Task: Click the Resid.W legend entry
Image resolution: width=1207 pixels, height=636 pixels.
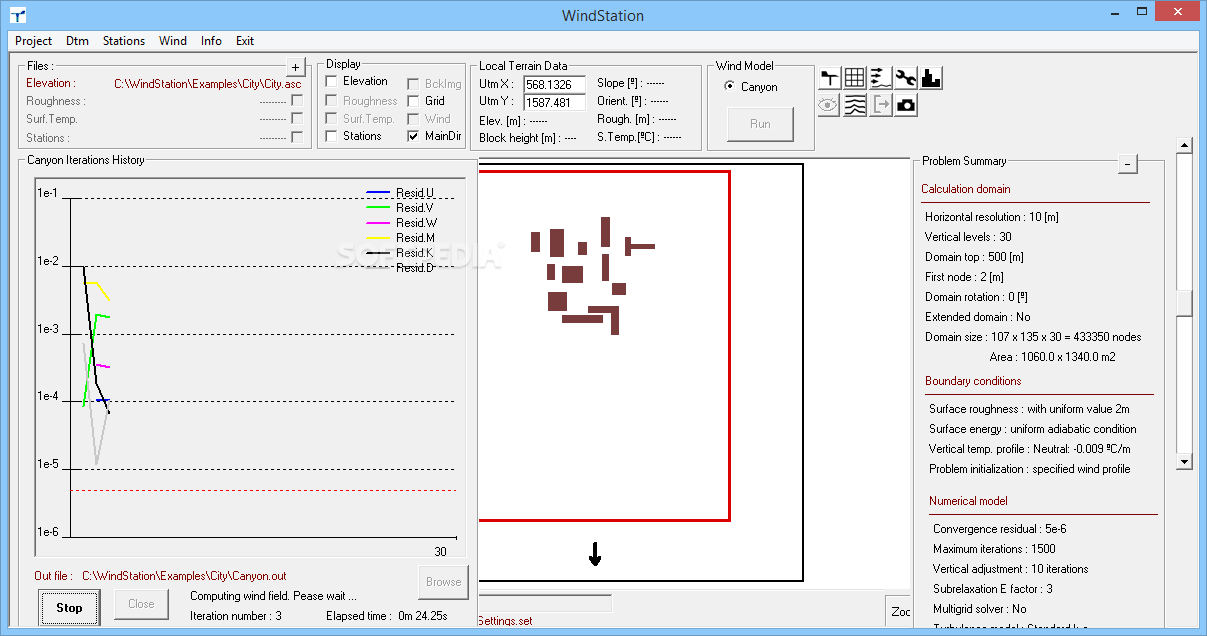Action: 400,223
